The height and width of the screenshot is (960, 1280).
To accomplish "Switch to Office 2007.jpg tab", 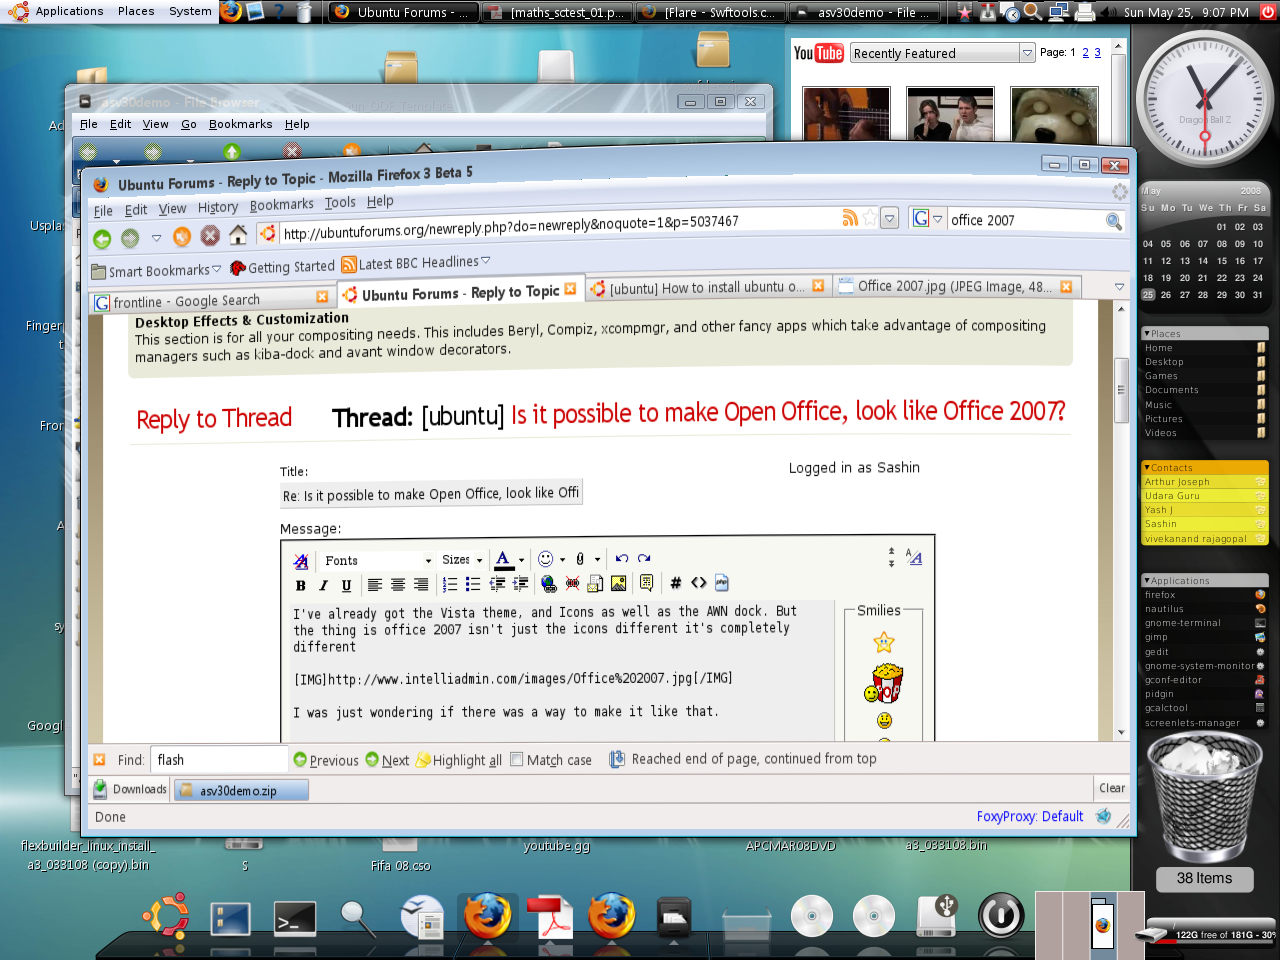I will 955,286.
